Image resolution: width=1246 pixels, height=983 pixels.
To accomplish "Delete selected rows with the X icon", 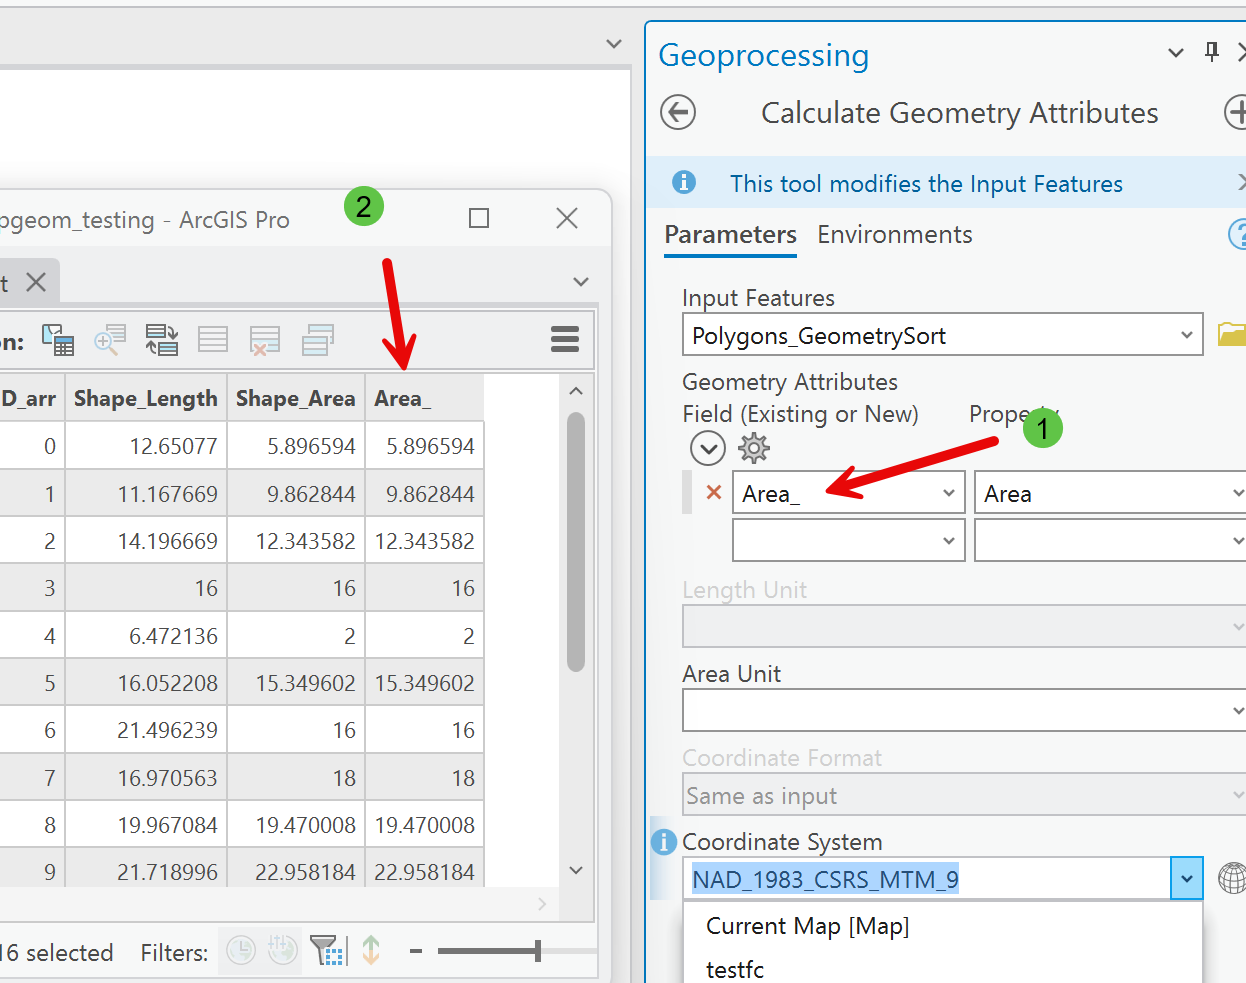I will pos(265,339).
